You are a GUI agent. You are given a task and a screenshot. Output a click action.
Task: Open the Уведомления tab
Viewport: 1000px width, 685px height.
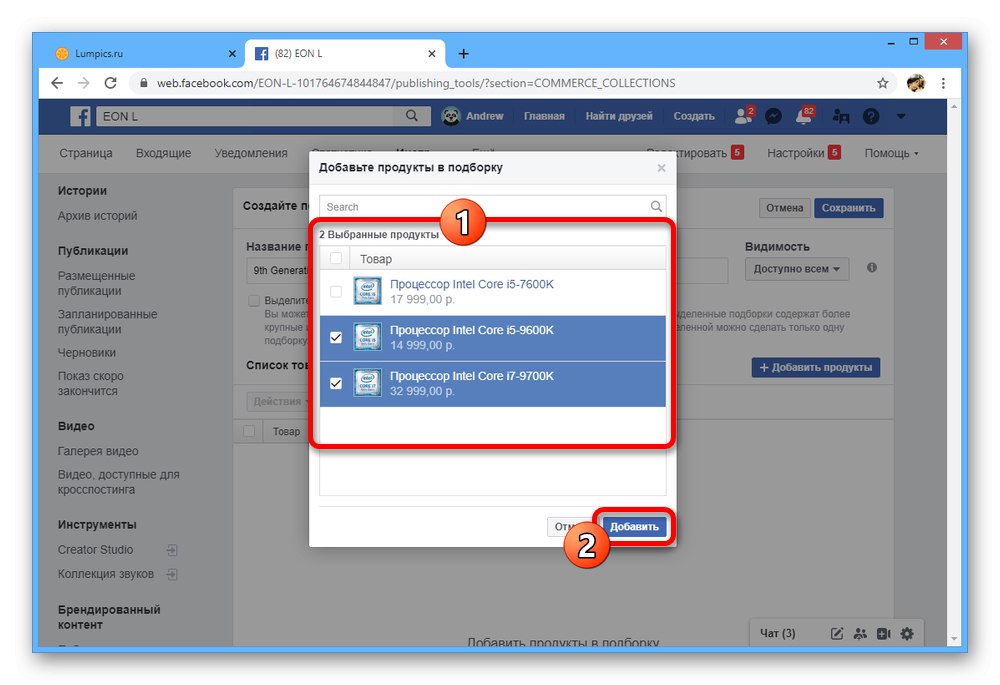pos(251,153)
